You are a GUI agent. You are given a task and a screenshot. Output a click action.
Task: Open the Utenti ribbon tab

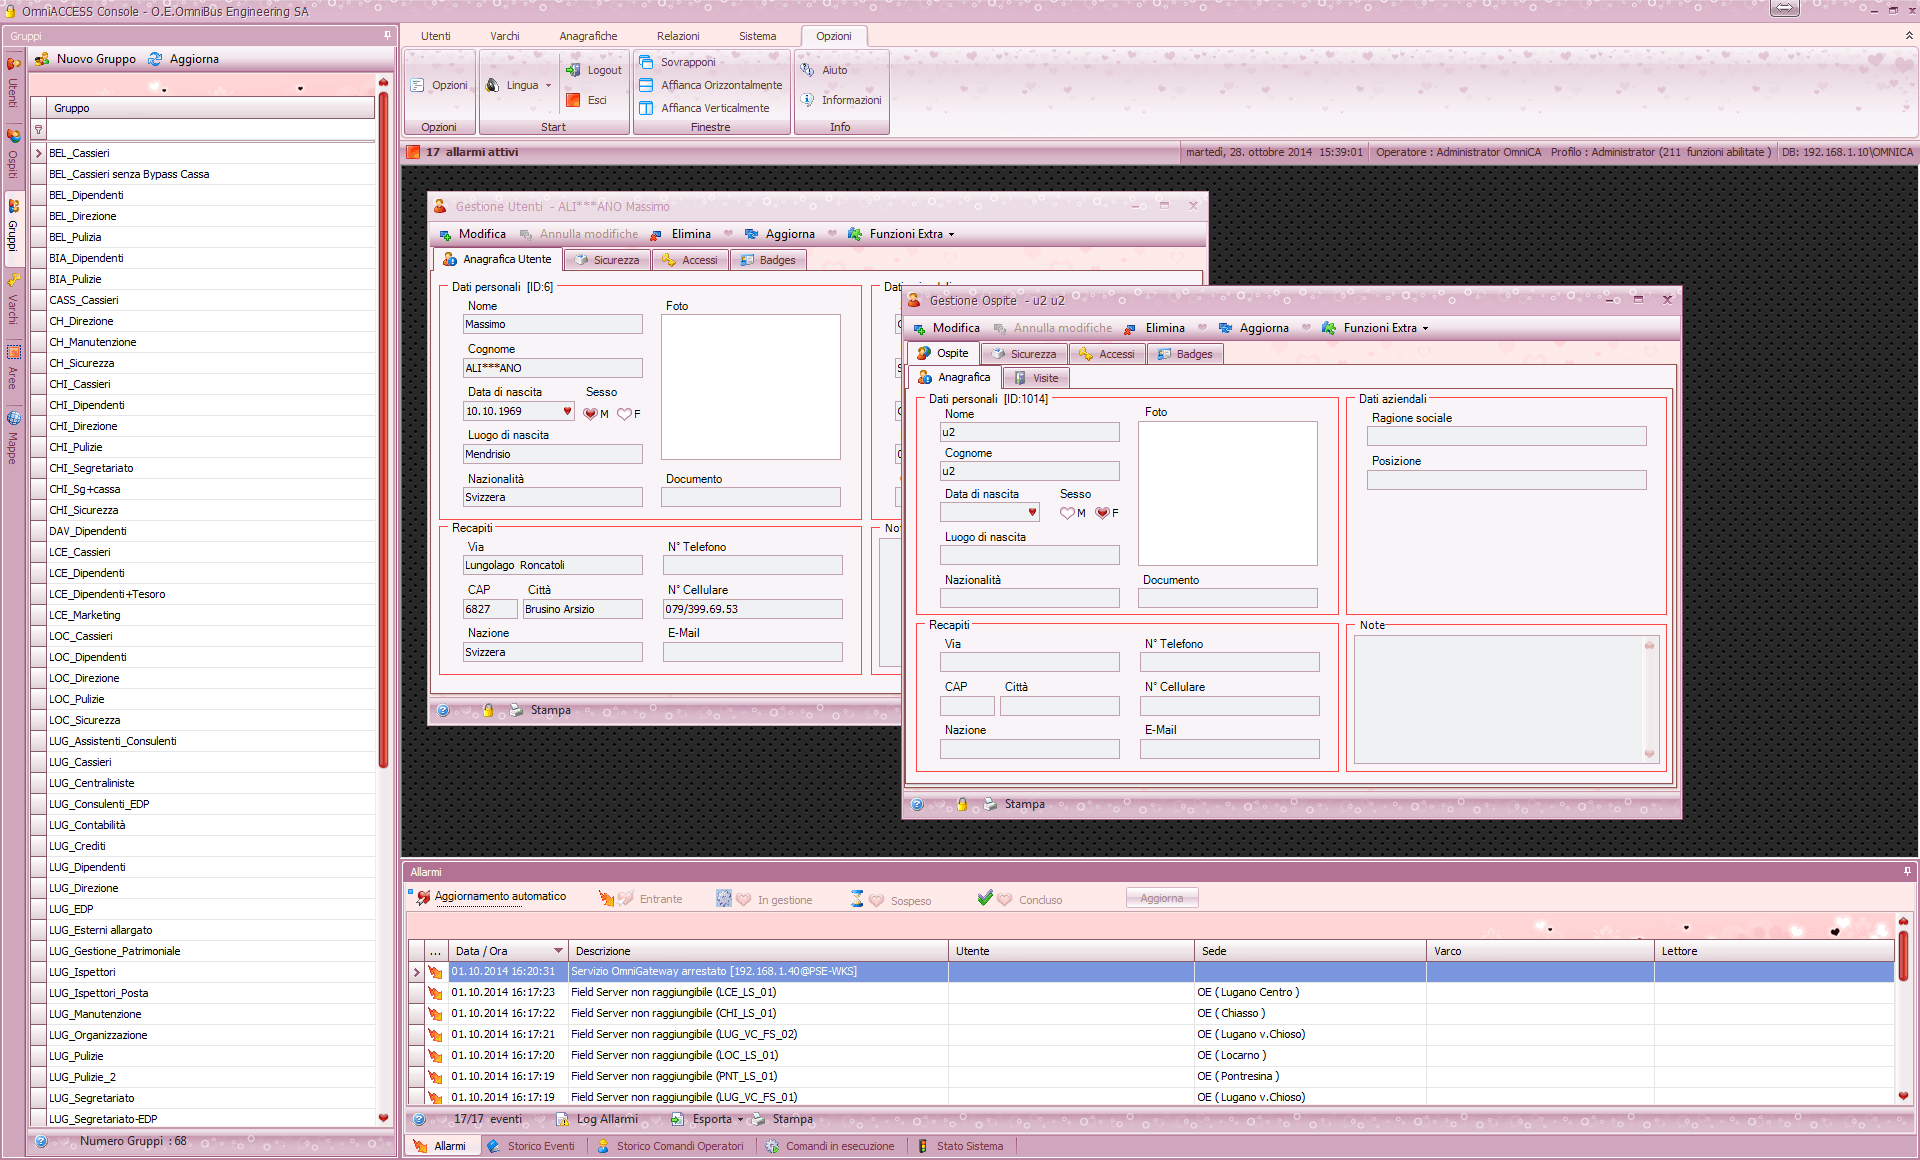tap(436, 36)
